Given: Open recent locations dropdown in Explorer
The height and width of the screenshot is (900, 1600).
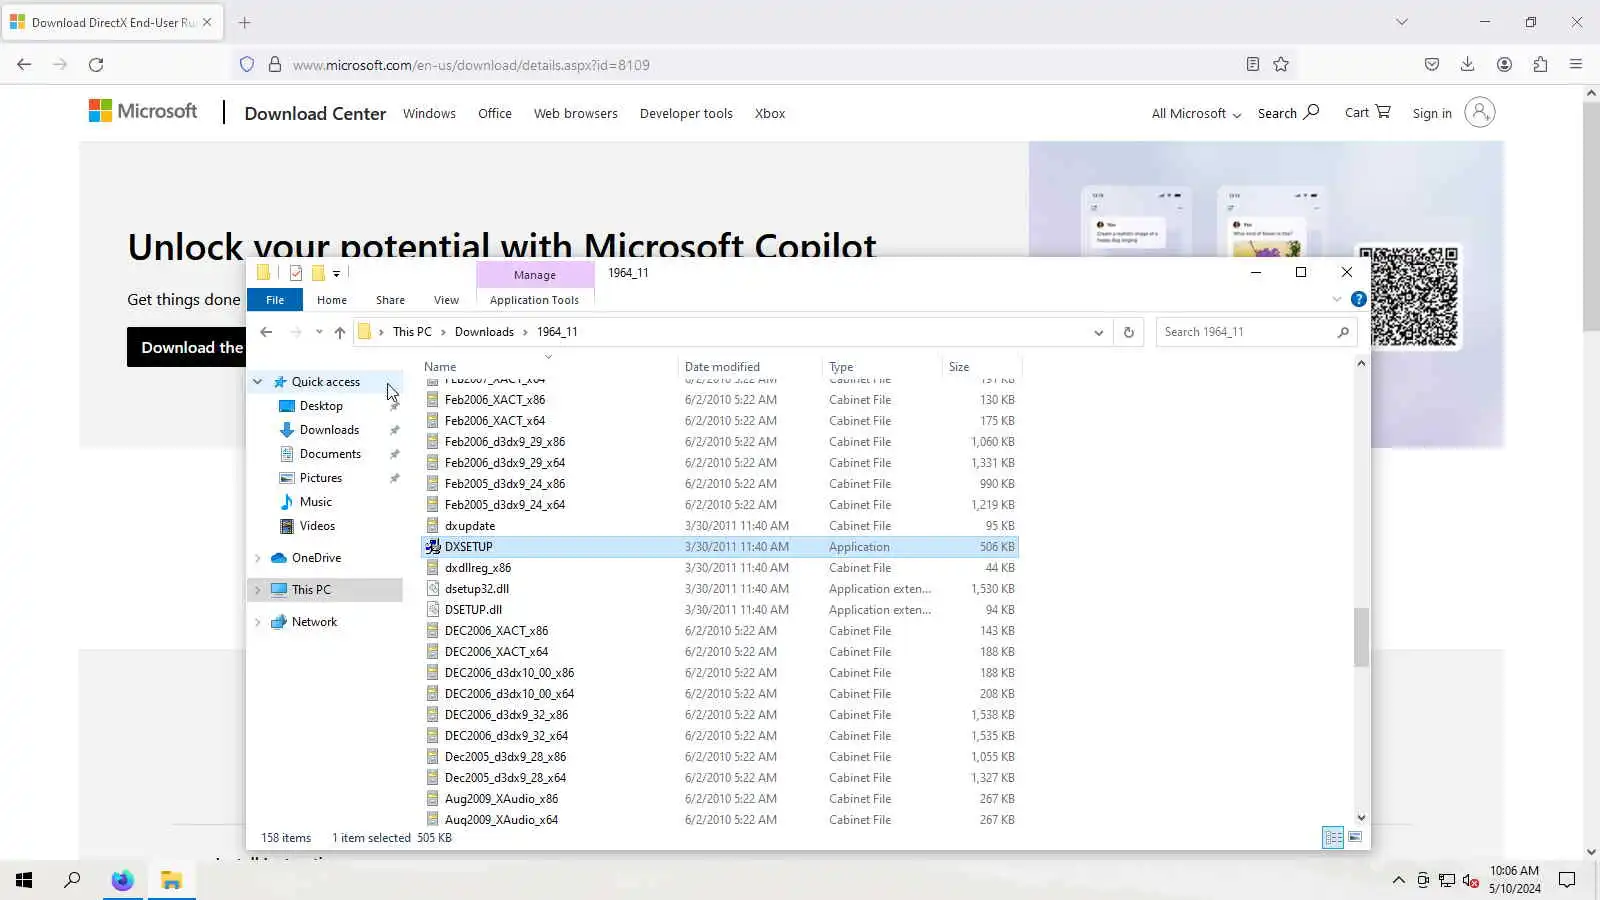Looking at the screenshot, I should tap(319, 332).
